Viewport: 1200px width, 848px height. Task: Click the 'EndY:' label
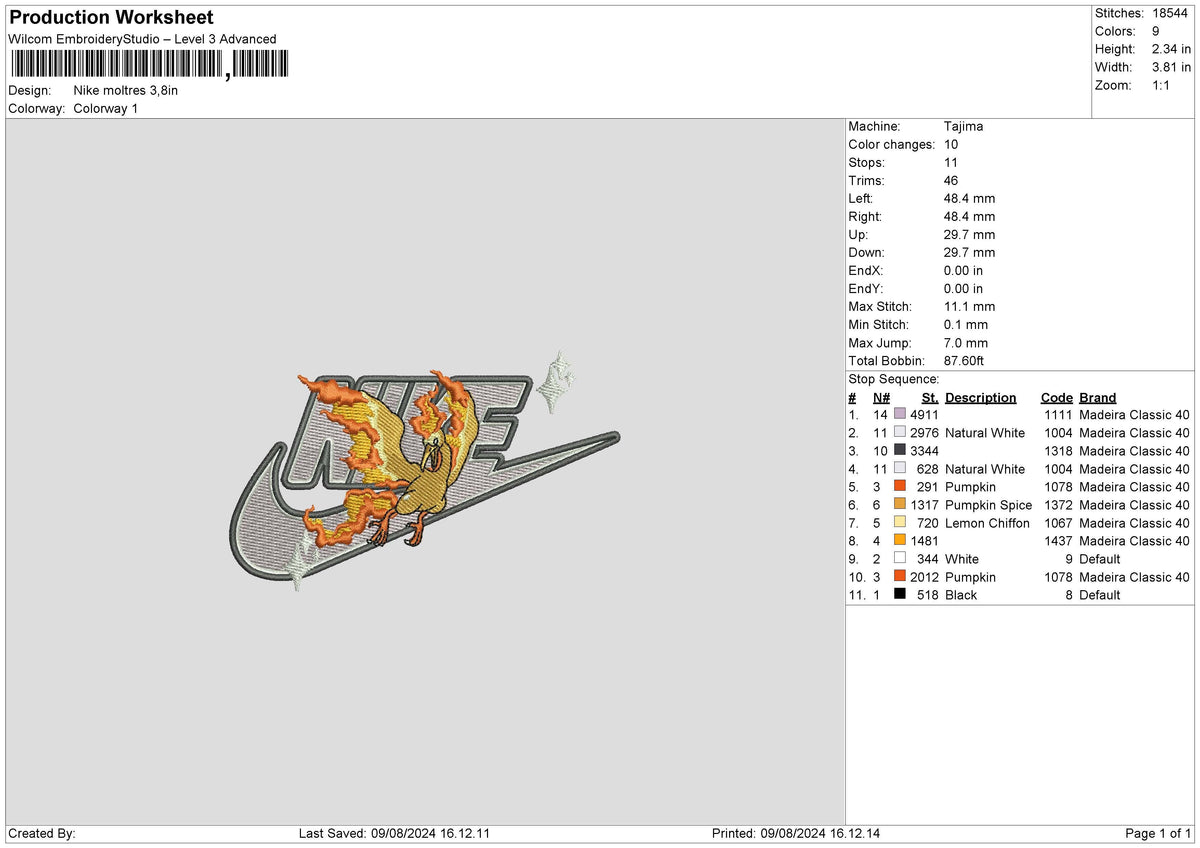click(865, 288)
